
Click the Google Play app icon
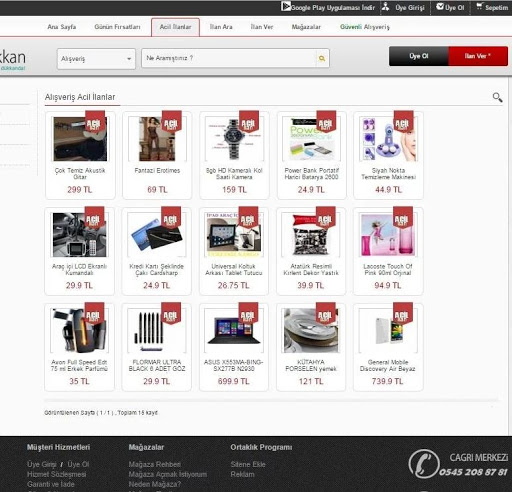285,6
